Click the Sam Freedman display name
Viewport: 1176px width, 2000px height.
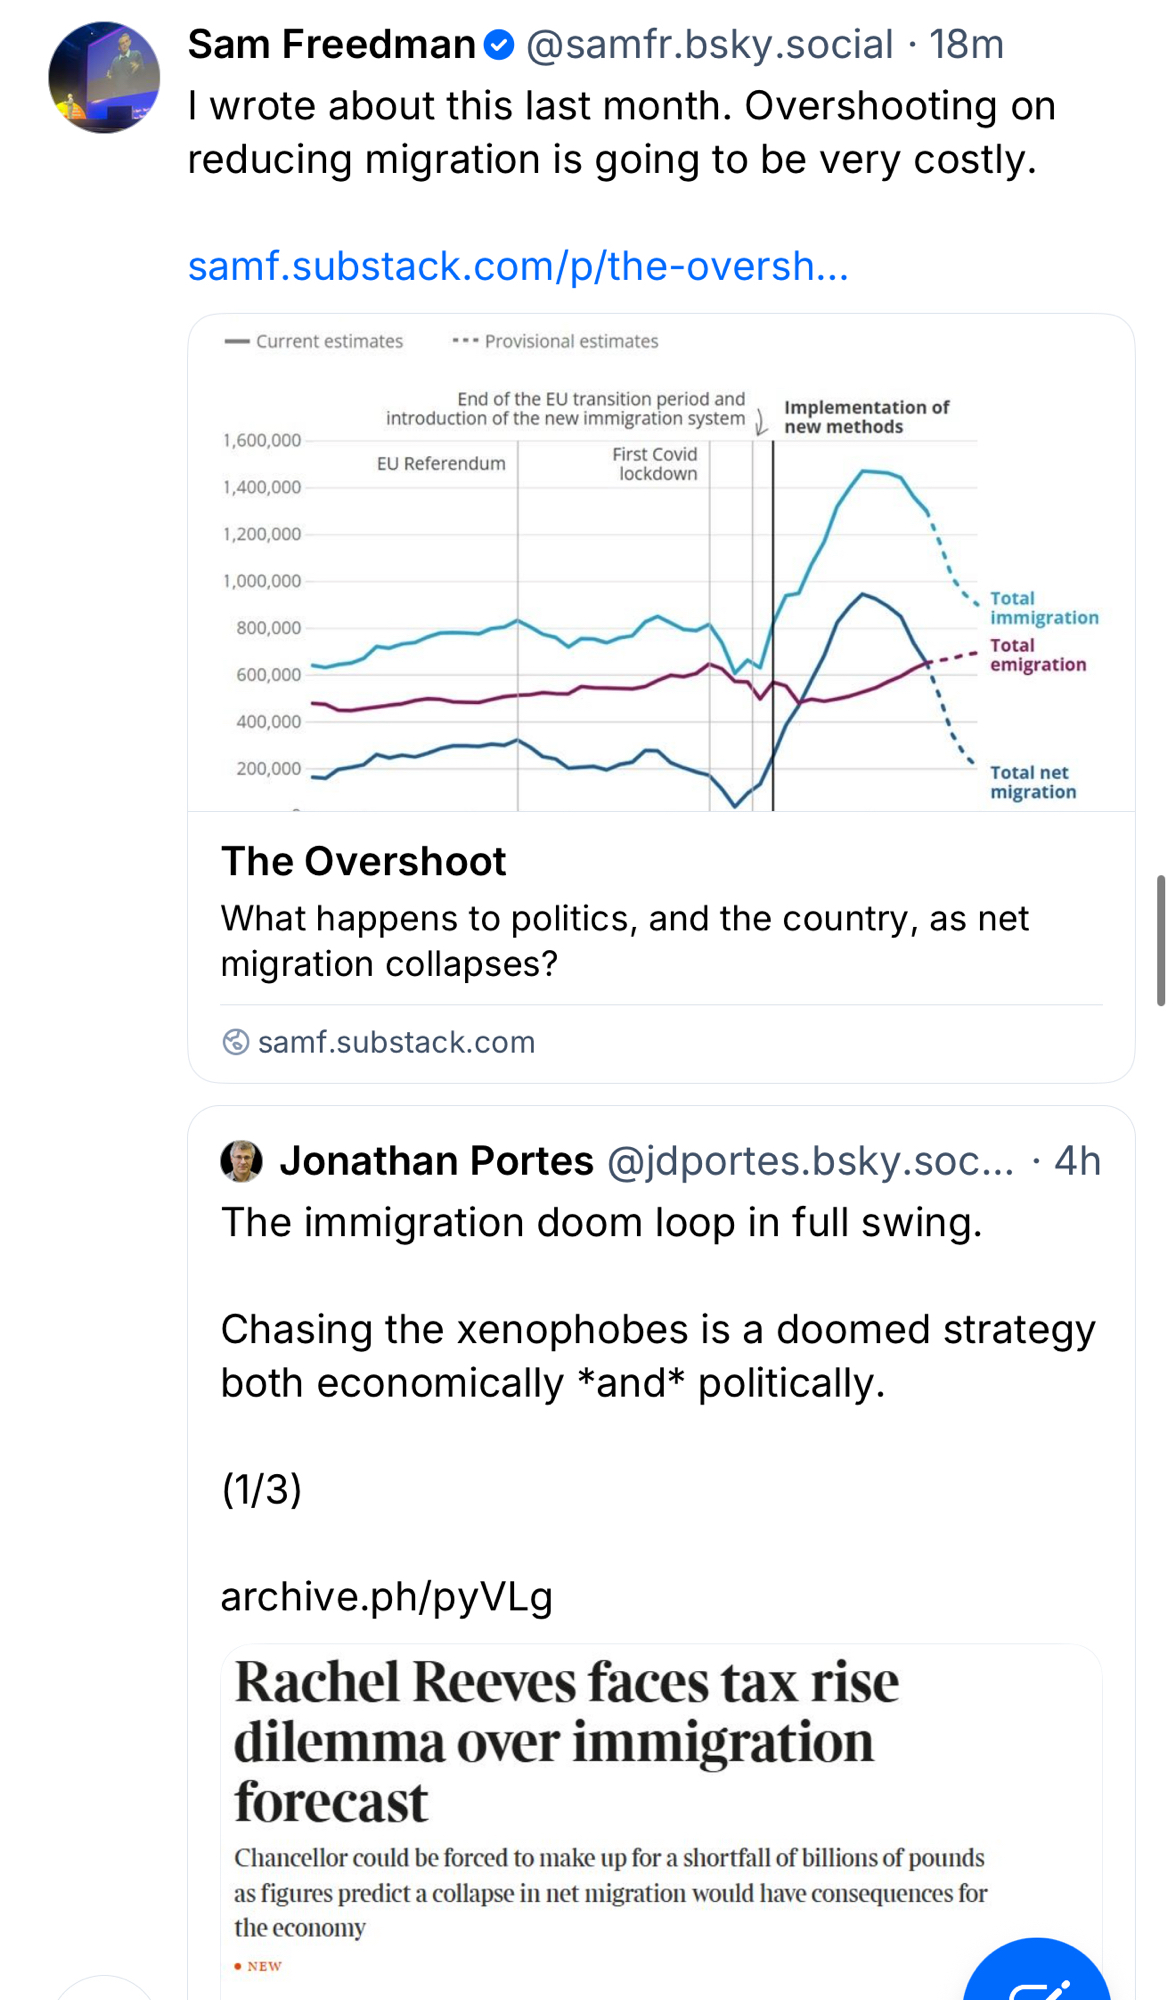(x=331, y=45)
